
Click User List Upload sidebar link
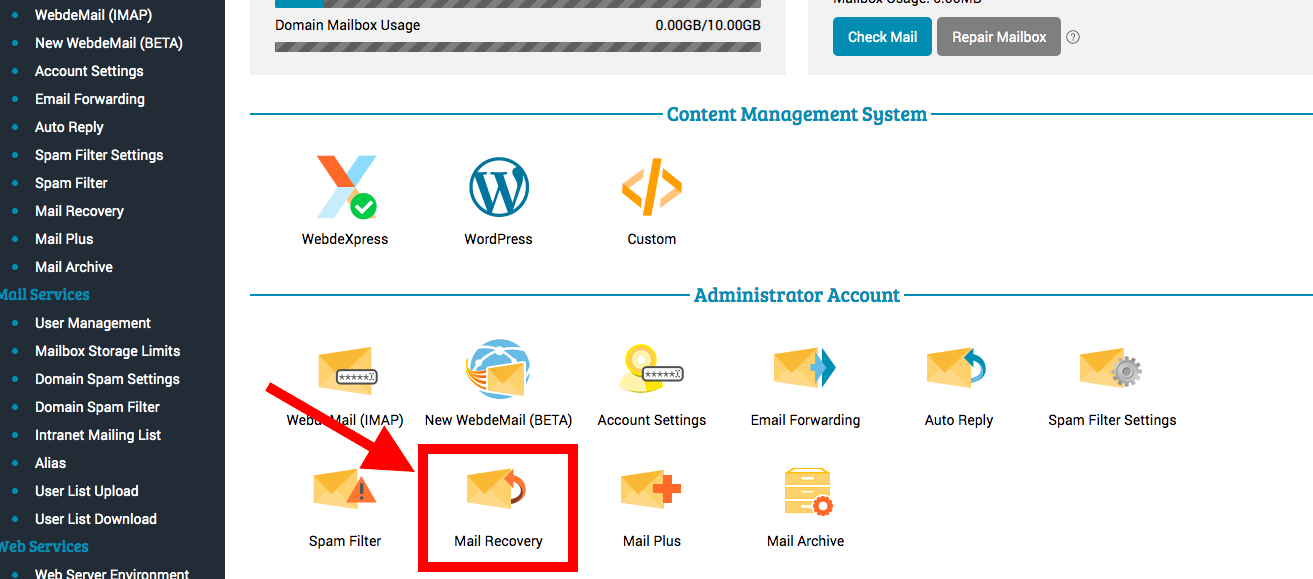pyautogui.click(x=87, y=491)
